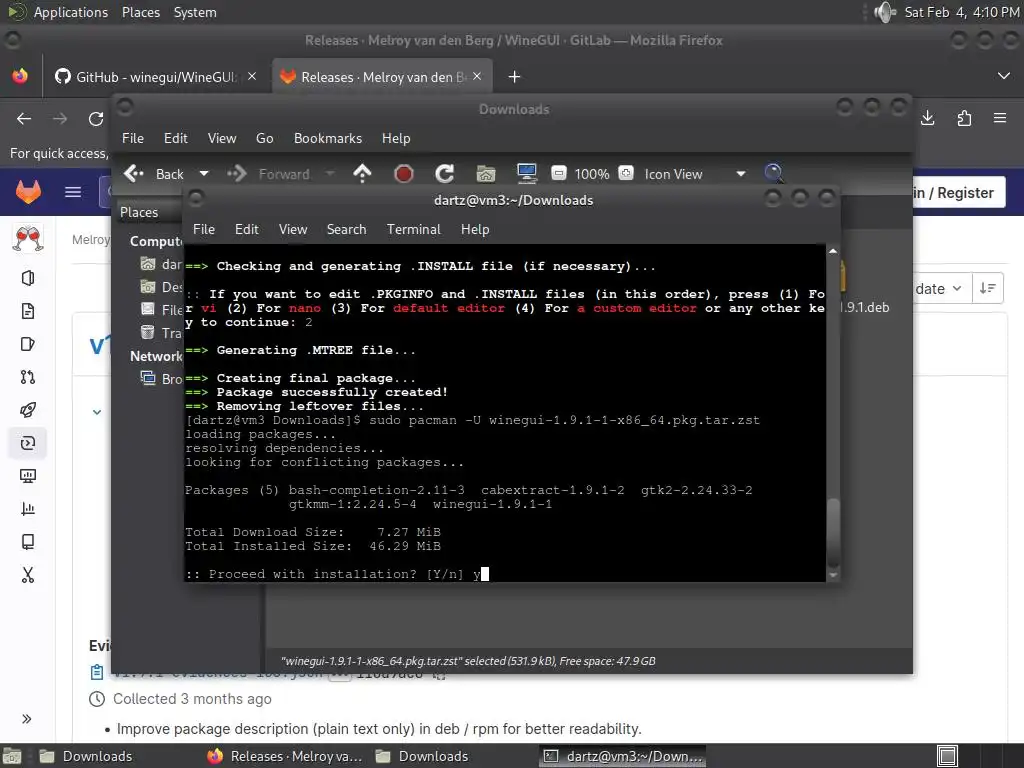
Task: Open the Places sidebar selector in file manager
Action: pos(150,212)
